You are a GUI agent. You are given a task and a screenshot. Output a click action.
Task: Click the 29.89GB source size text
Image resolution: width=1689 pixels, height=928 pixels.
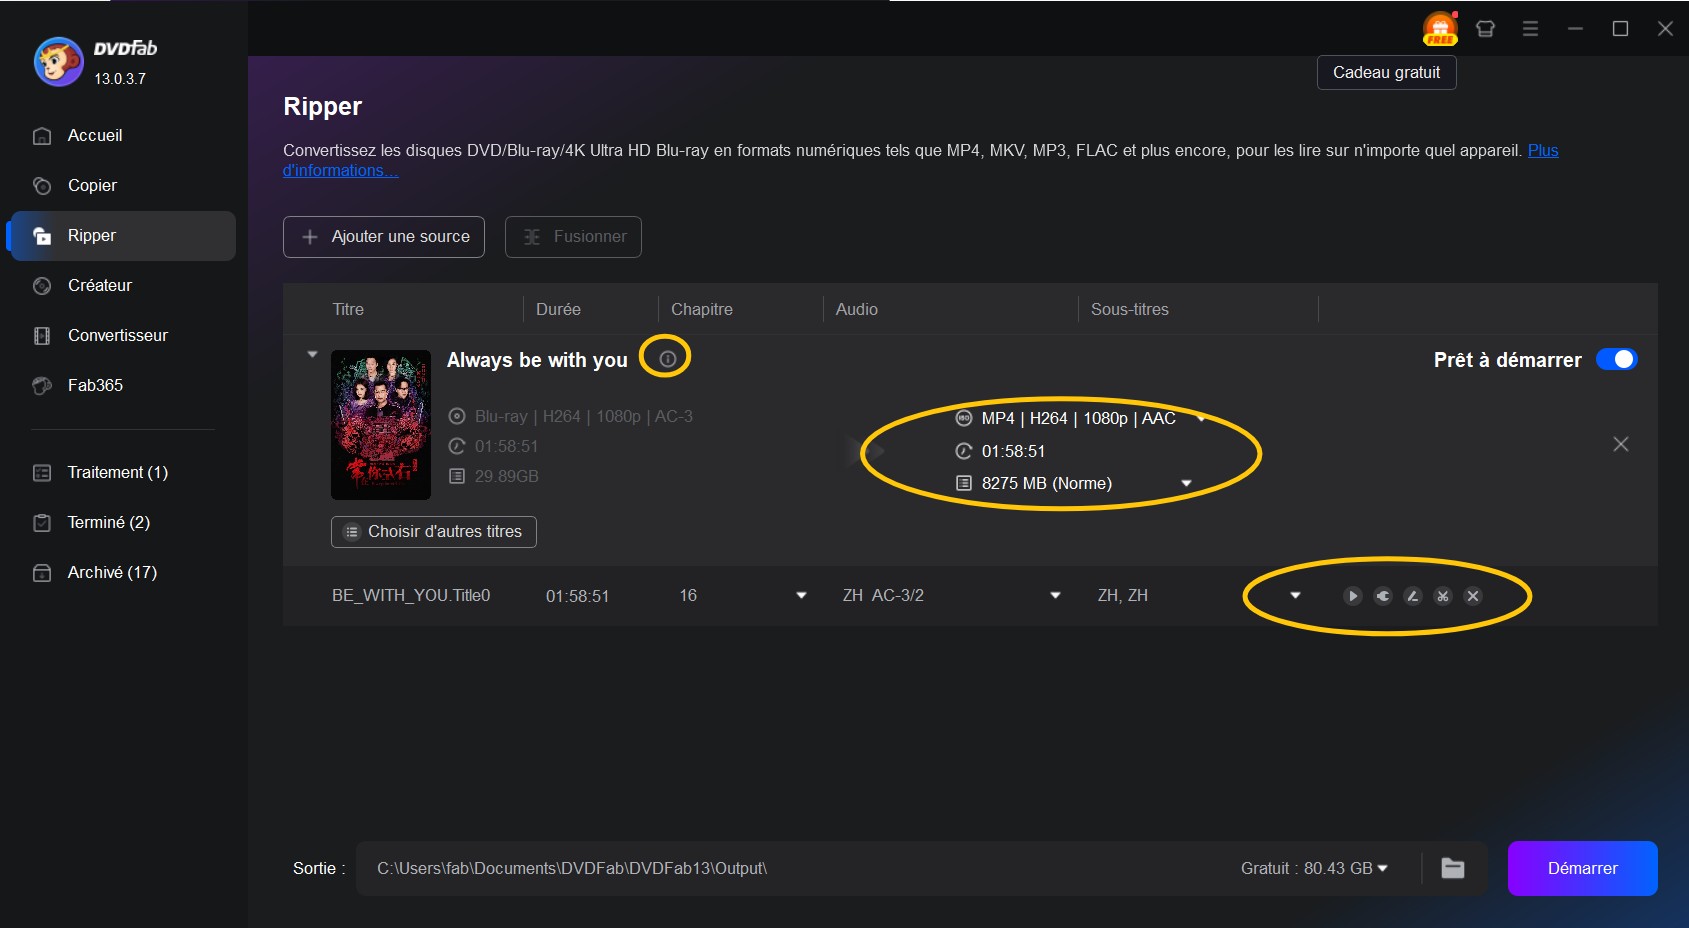pyautogui.click(x=506, y=477)
